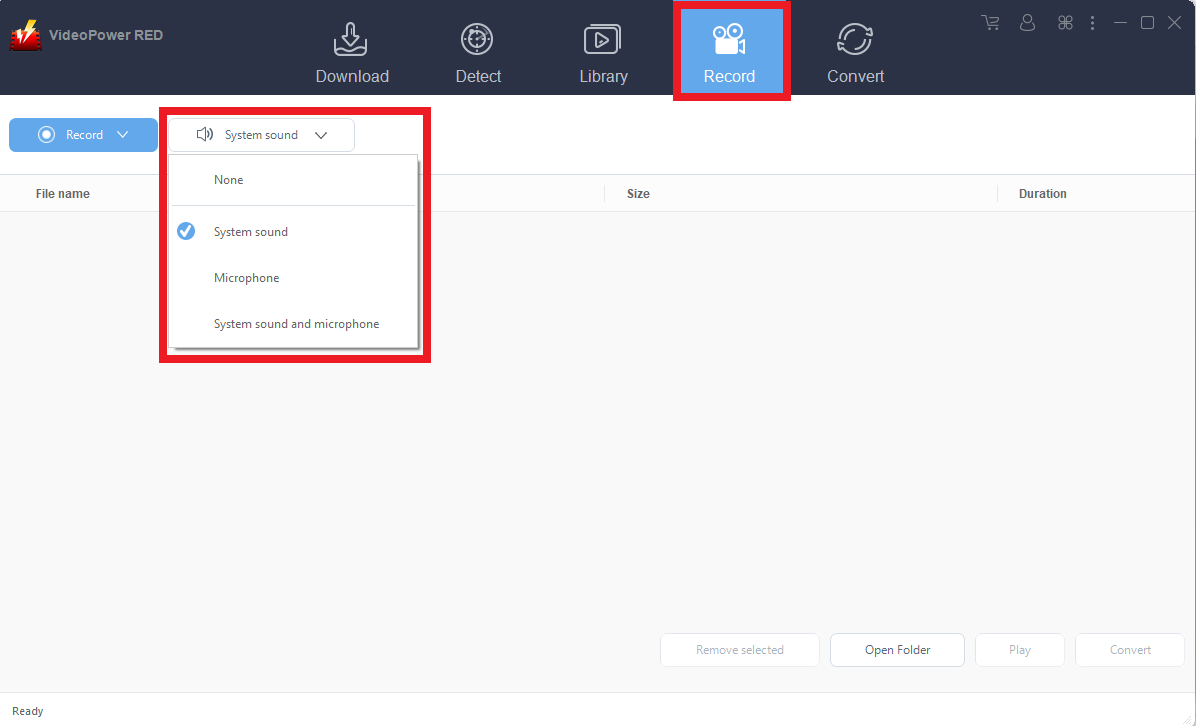
Task: Click the File name column header
Action: click(63, 194)
